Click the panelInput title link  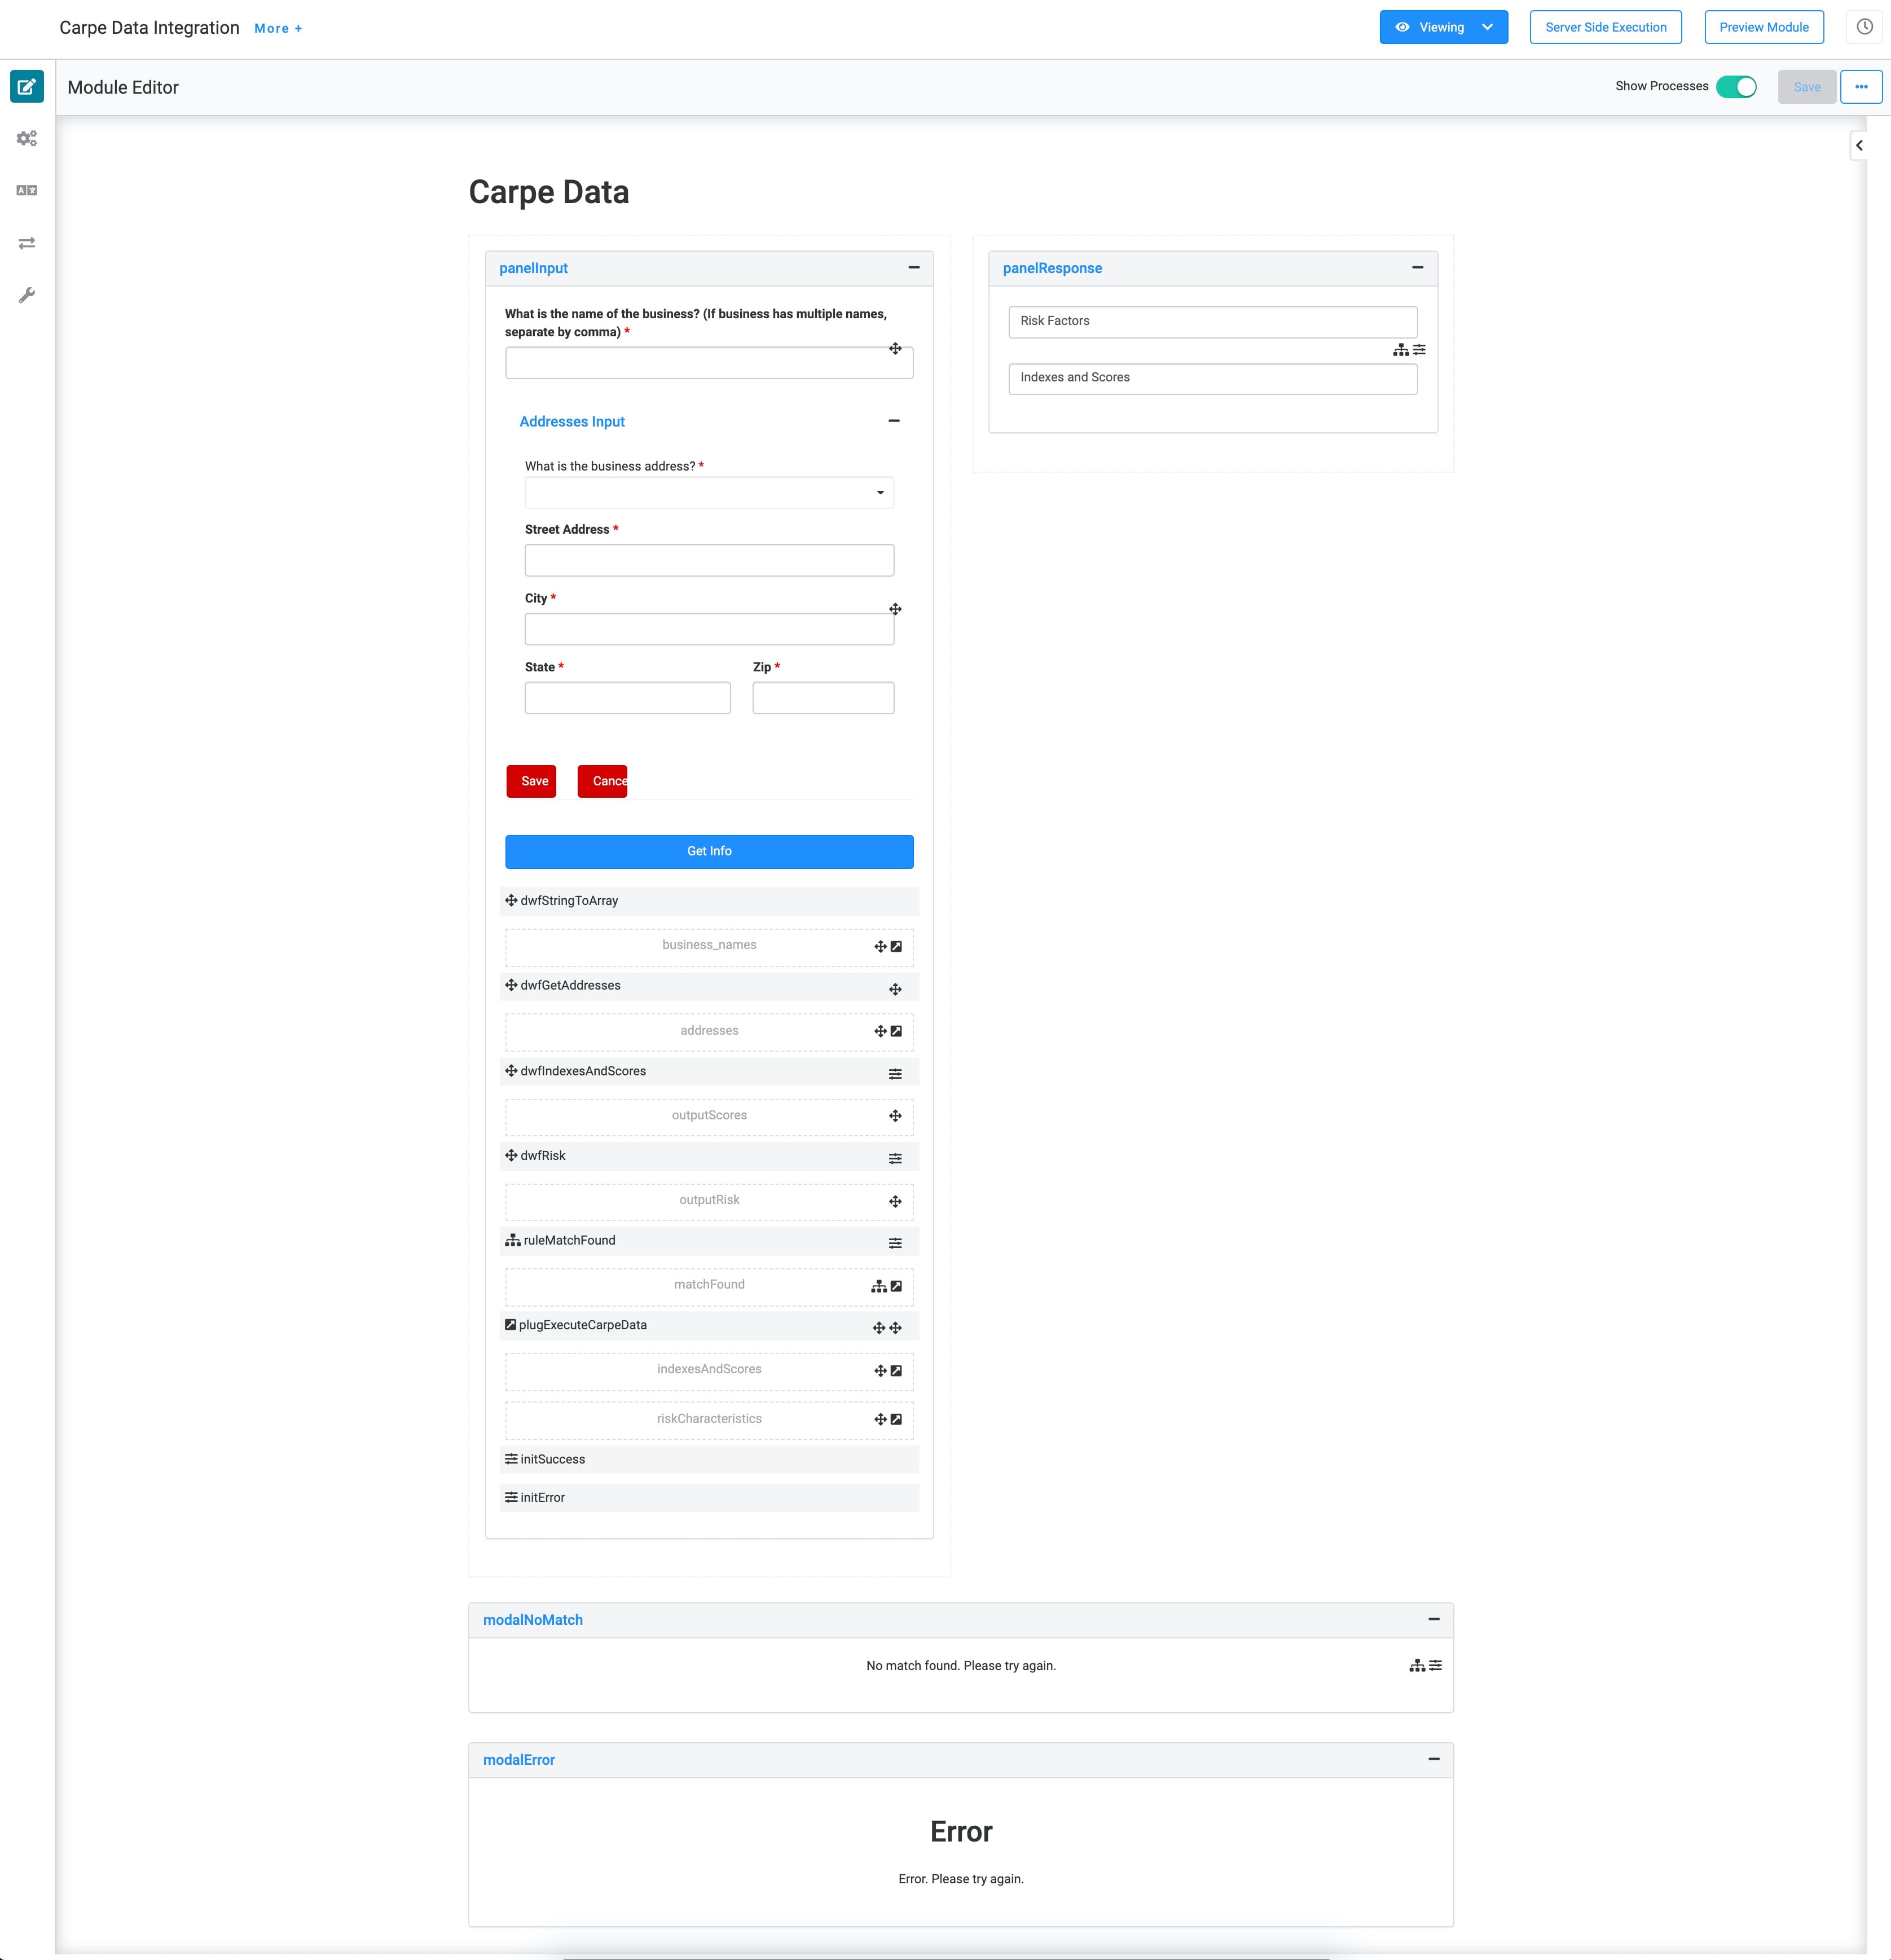pos(533,268)
